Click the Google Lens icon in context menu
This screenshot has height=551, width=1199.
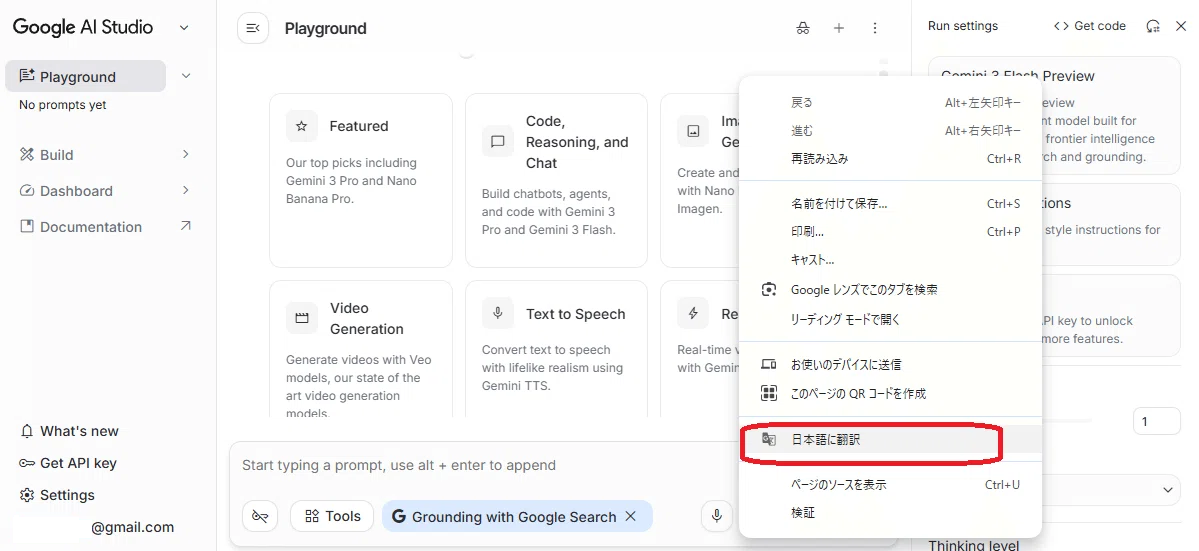click(x=768, y=290)
